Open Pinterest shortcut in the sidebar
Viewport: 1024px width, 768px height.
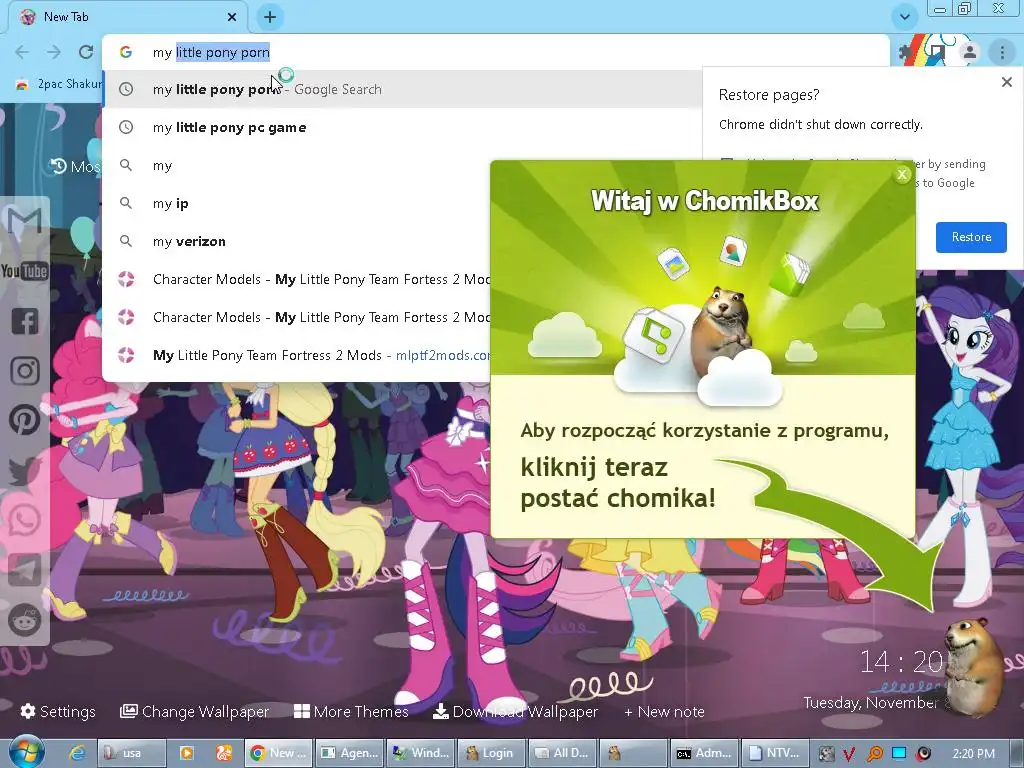(25, 420)
